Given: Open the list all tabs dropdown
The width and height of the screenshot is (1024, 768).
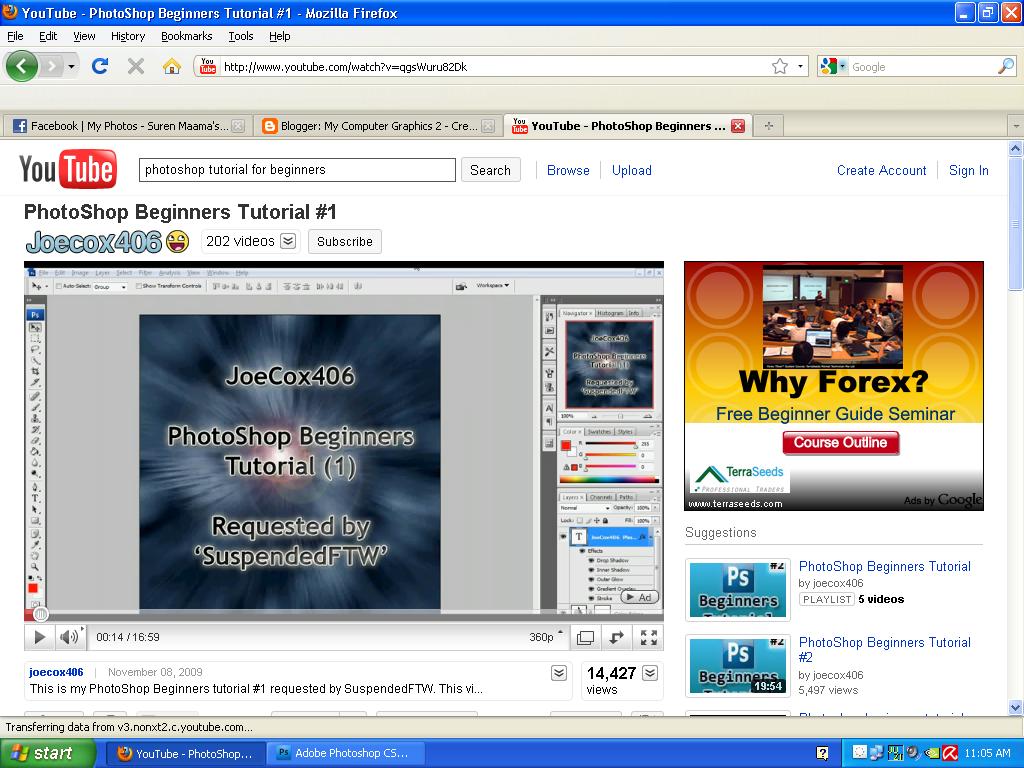Looking at the screenshot, I should coord(1016,125).
